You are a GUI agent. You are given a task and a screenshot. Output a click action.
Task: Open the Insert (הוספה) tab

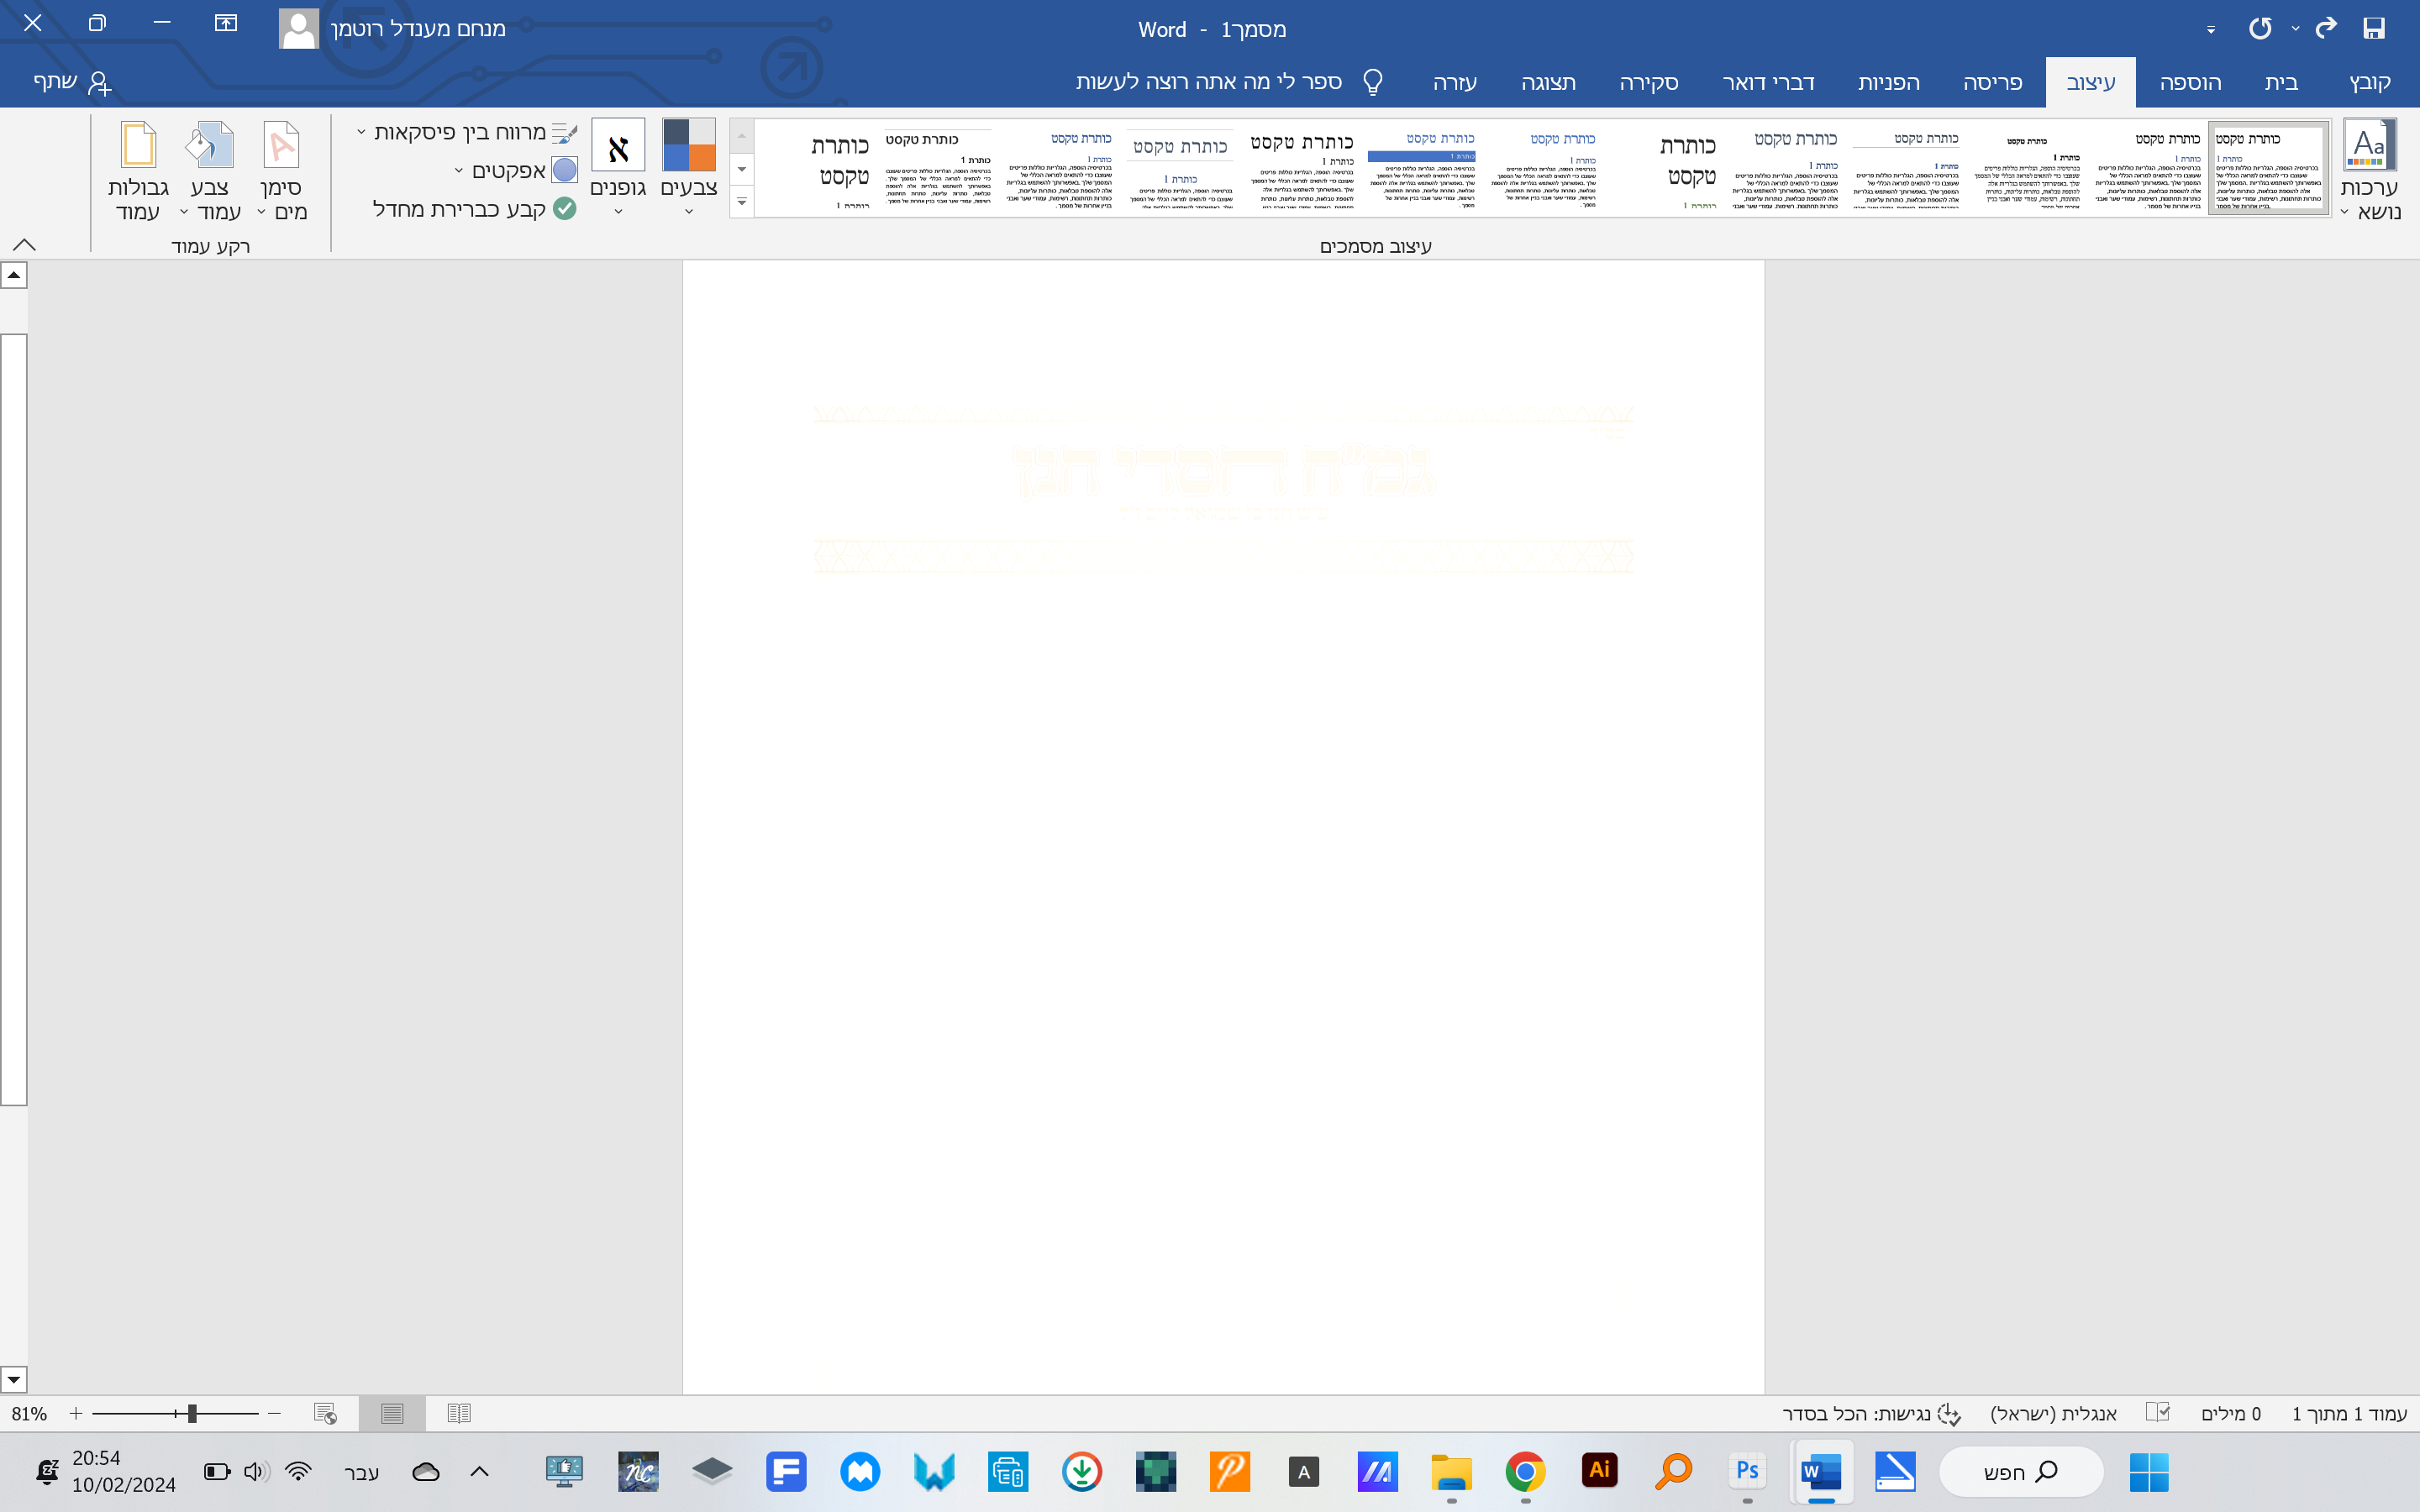[2190, 82]
